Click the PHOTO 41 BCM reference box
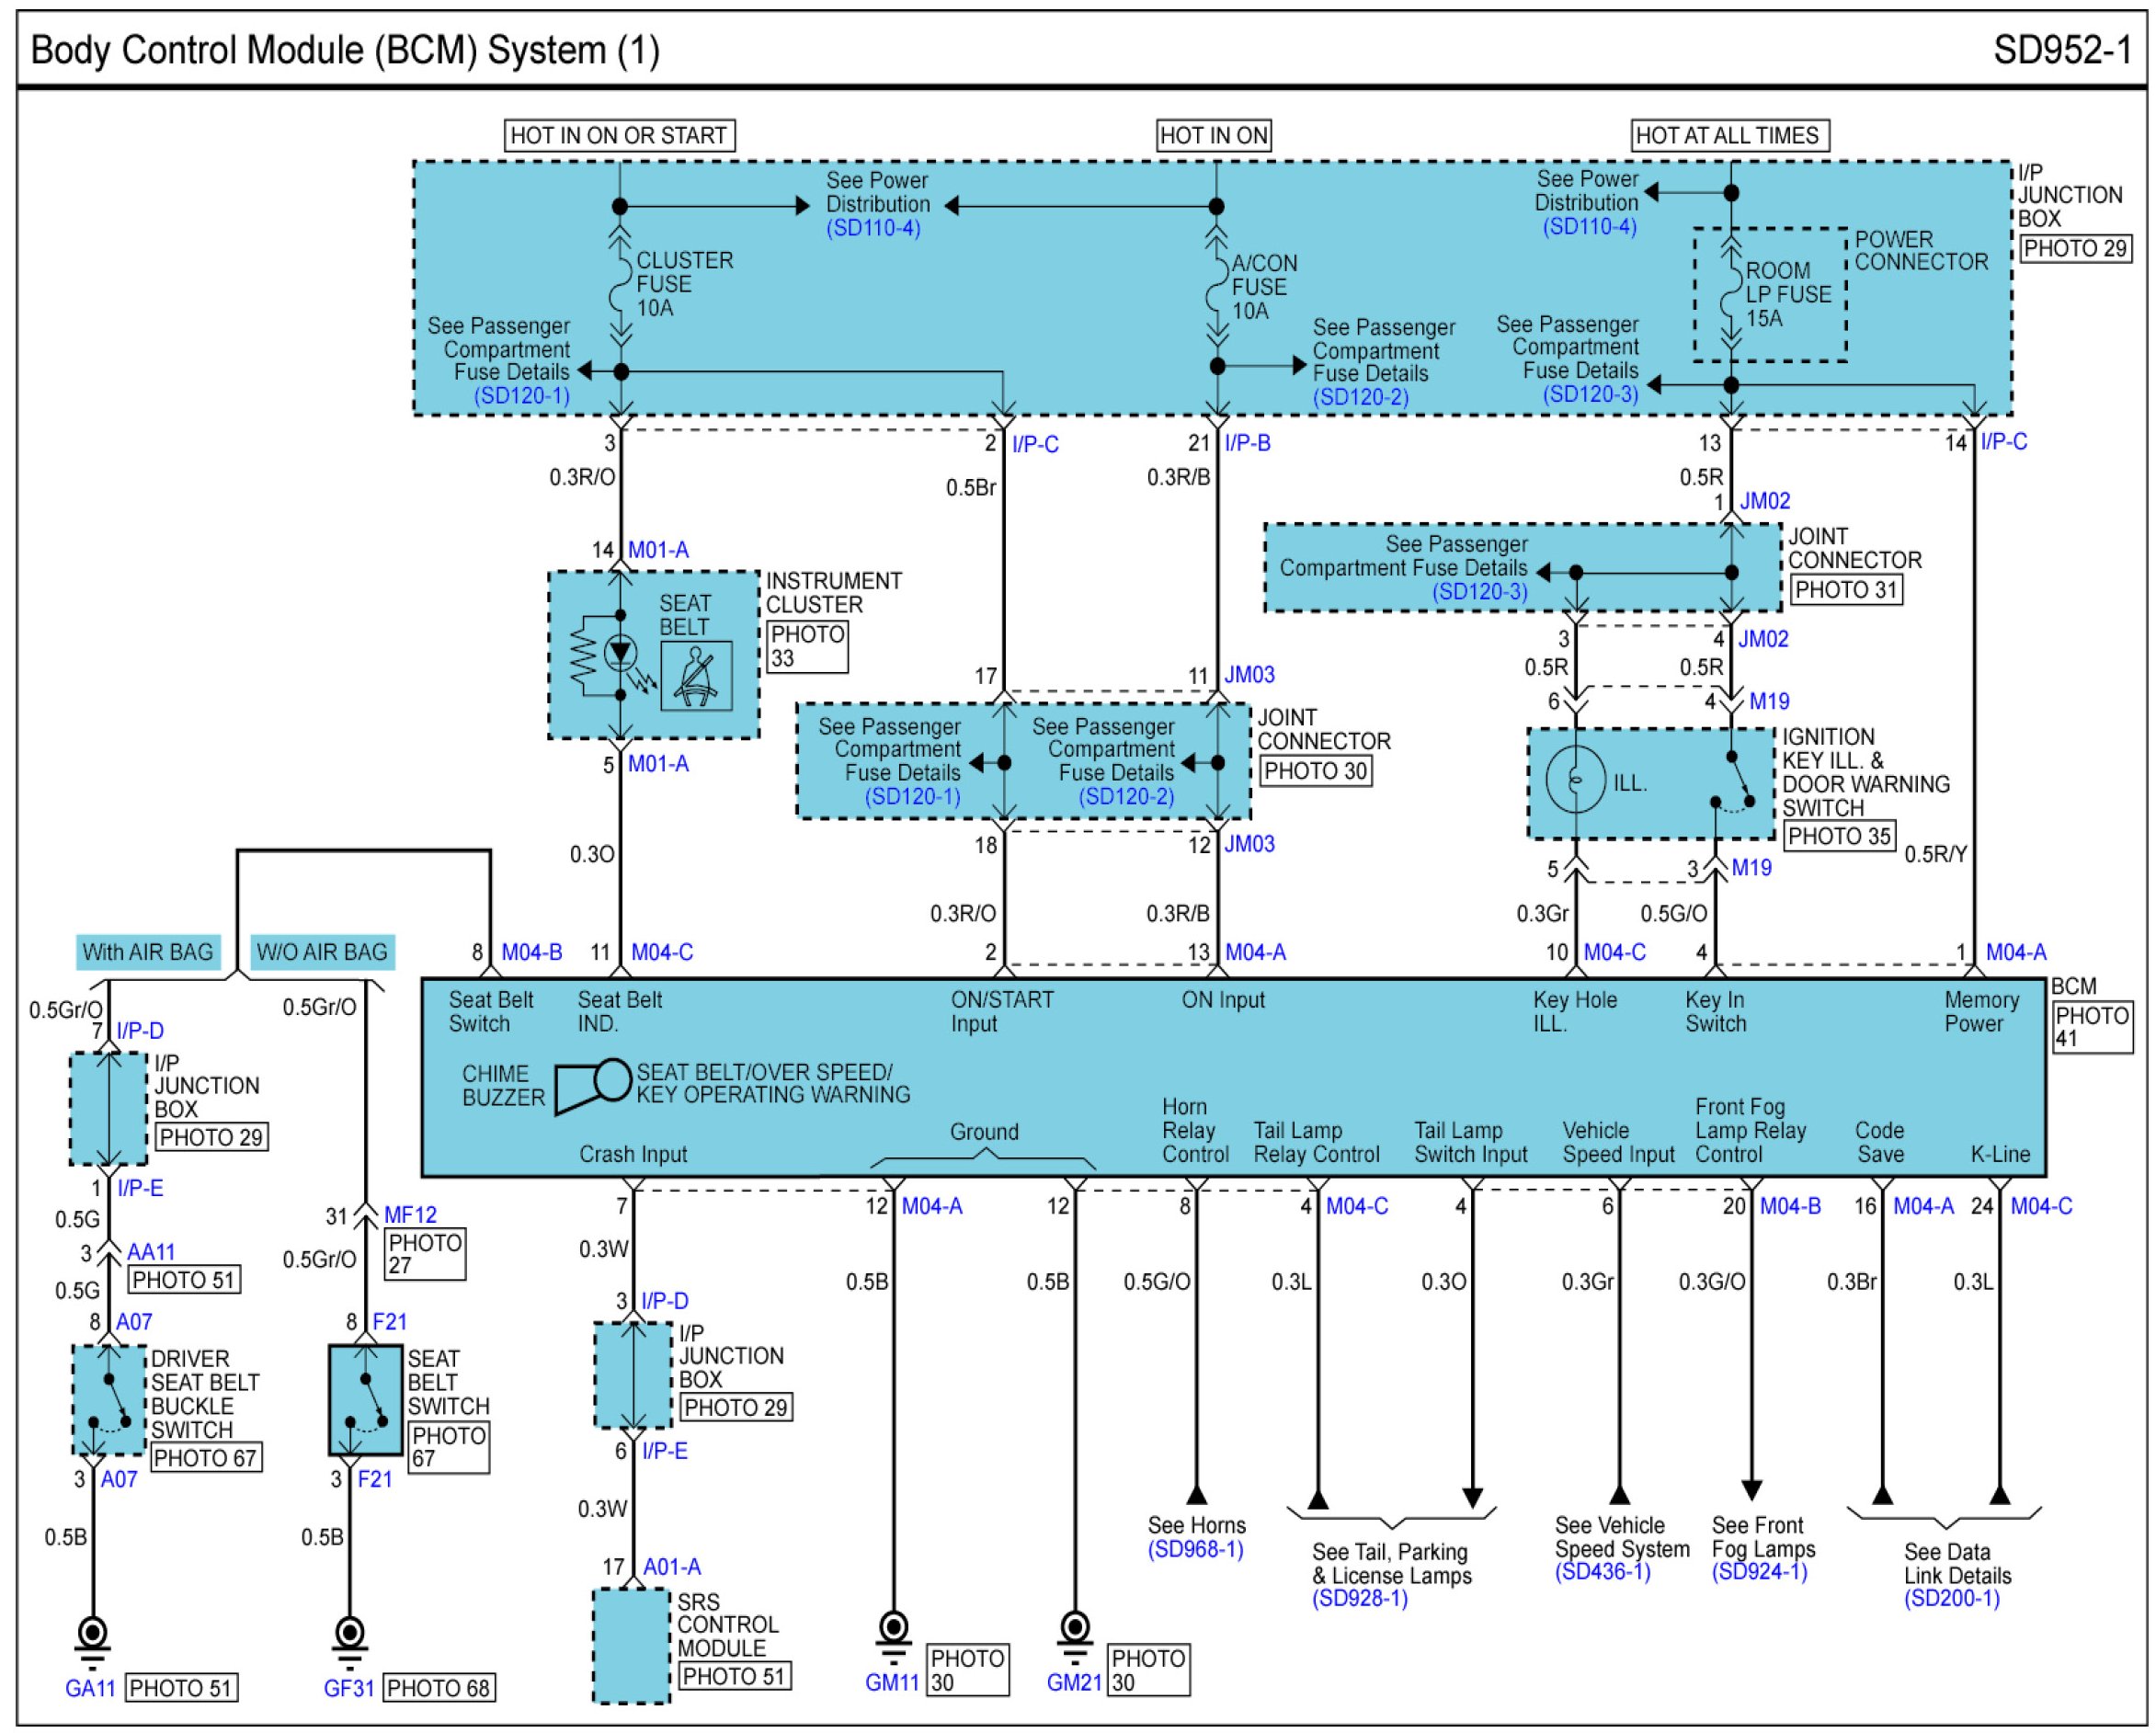This screenshot has height=1733, width=2156. click(2091, 1027)
